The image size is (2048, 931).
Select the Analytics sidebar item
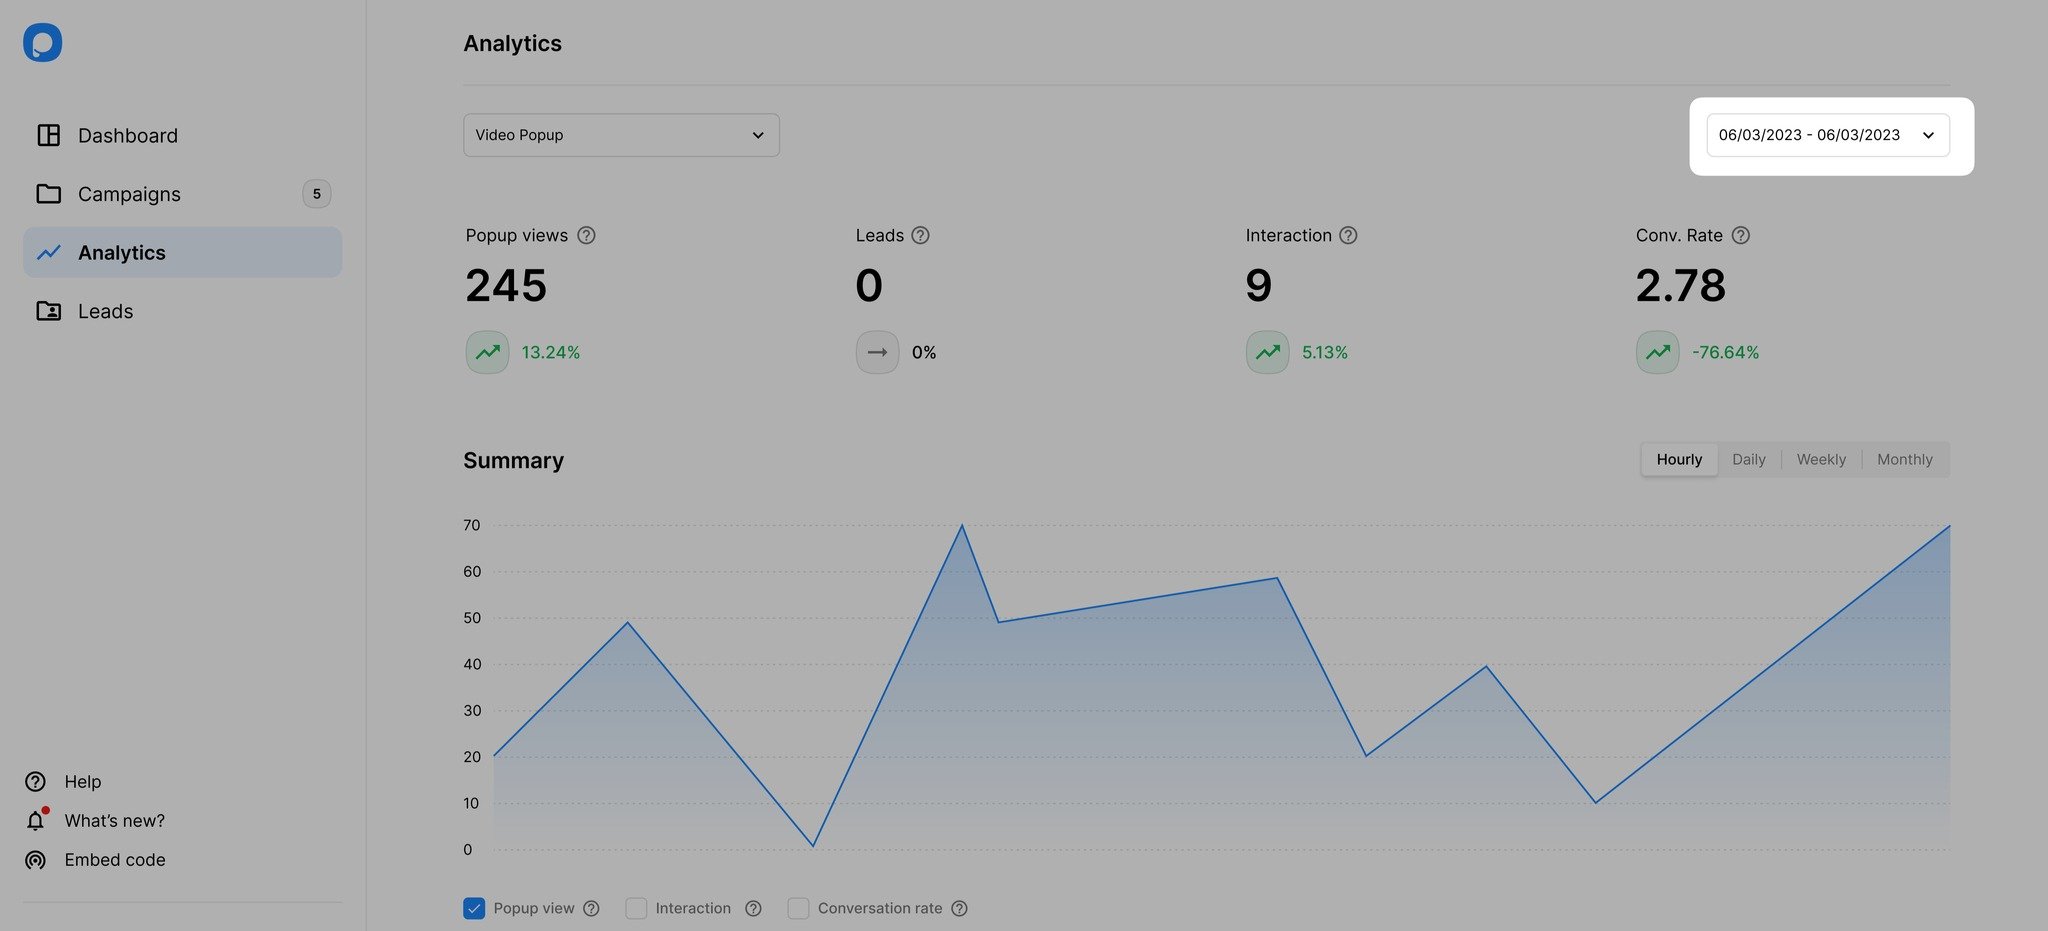[182, 252]
